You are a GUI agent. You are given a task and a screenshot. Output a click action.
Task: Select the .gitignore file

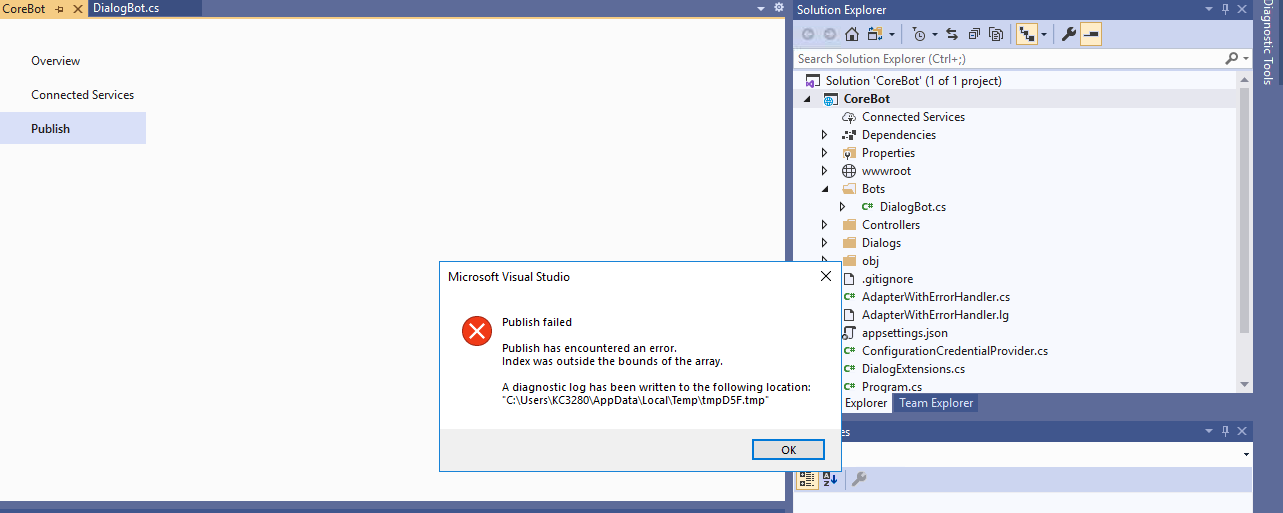coord(887,279)
